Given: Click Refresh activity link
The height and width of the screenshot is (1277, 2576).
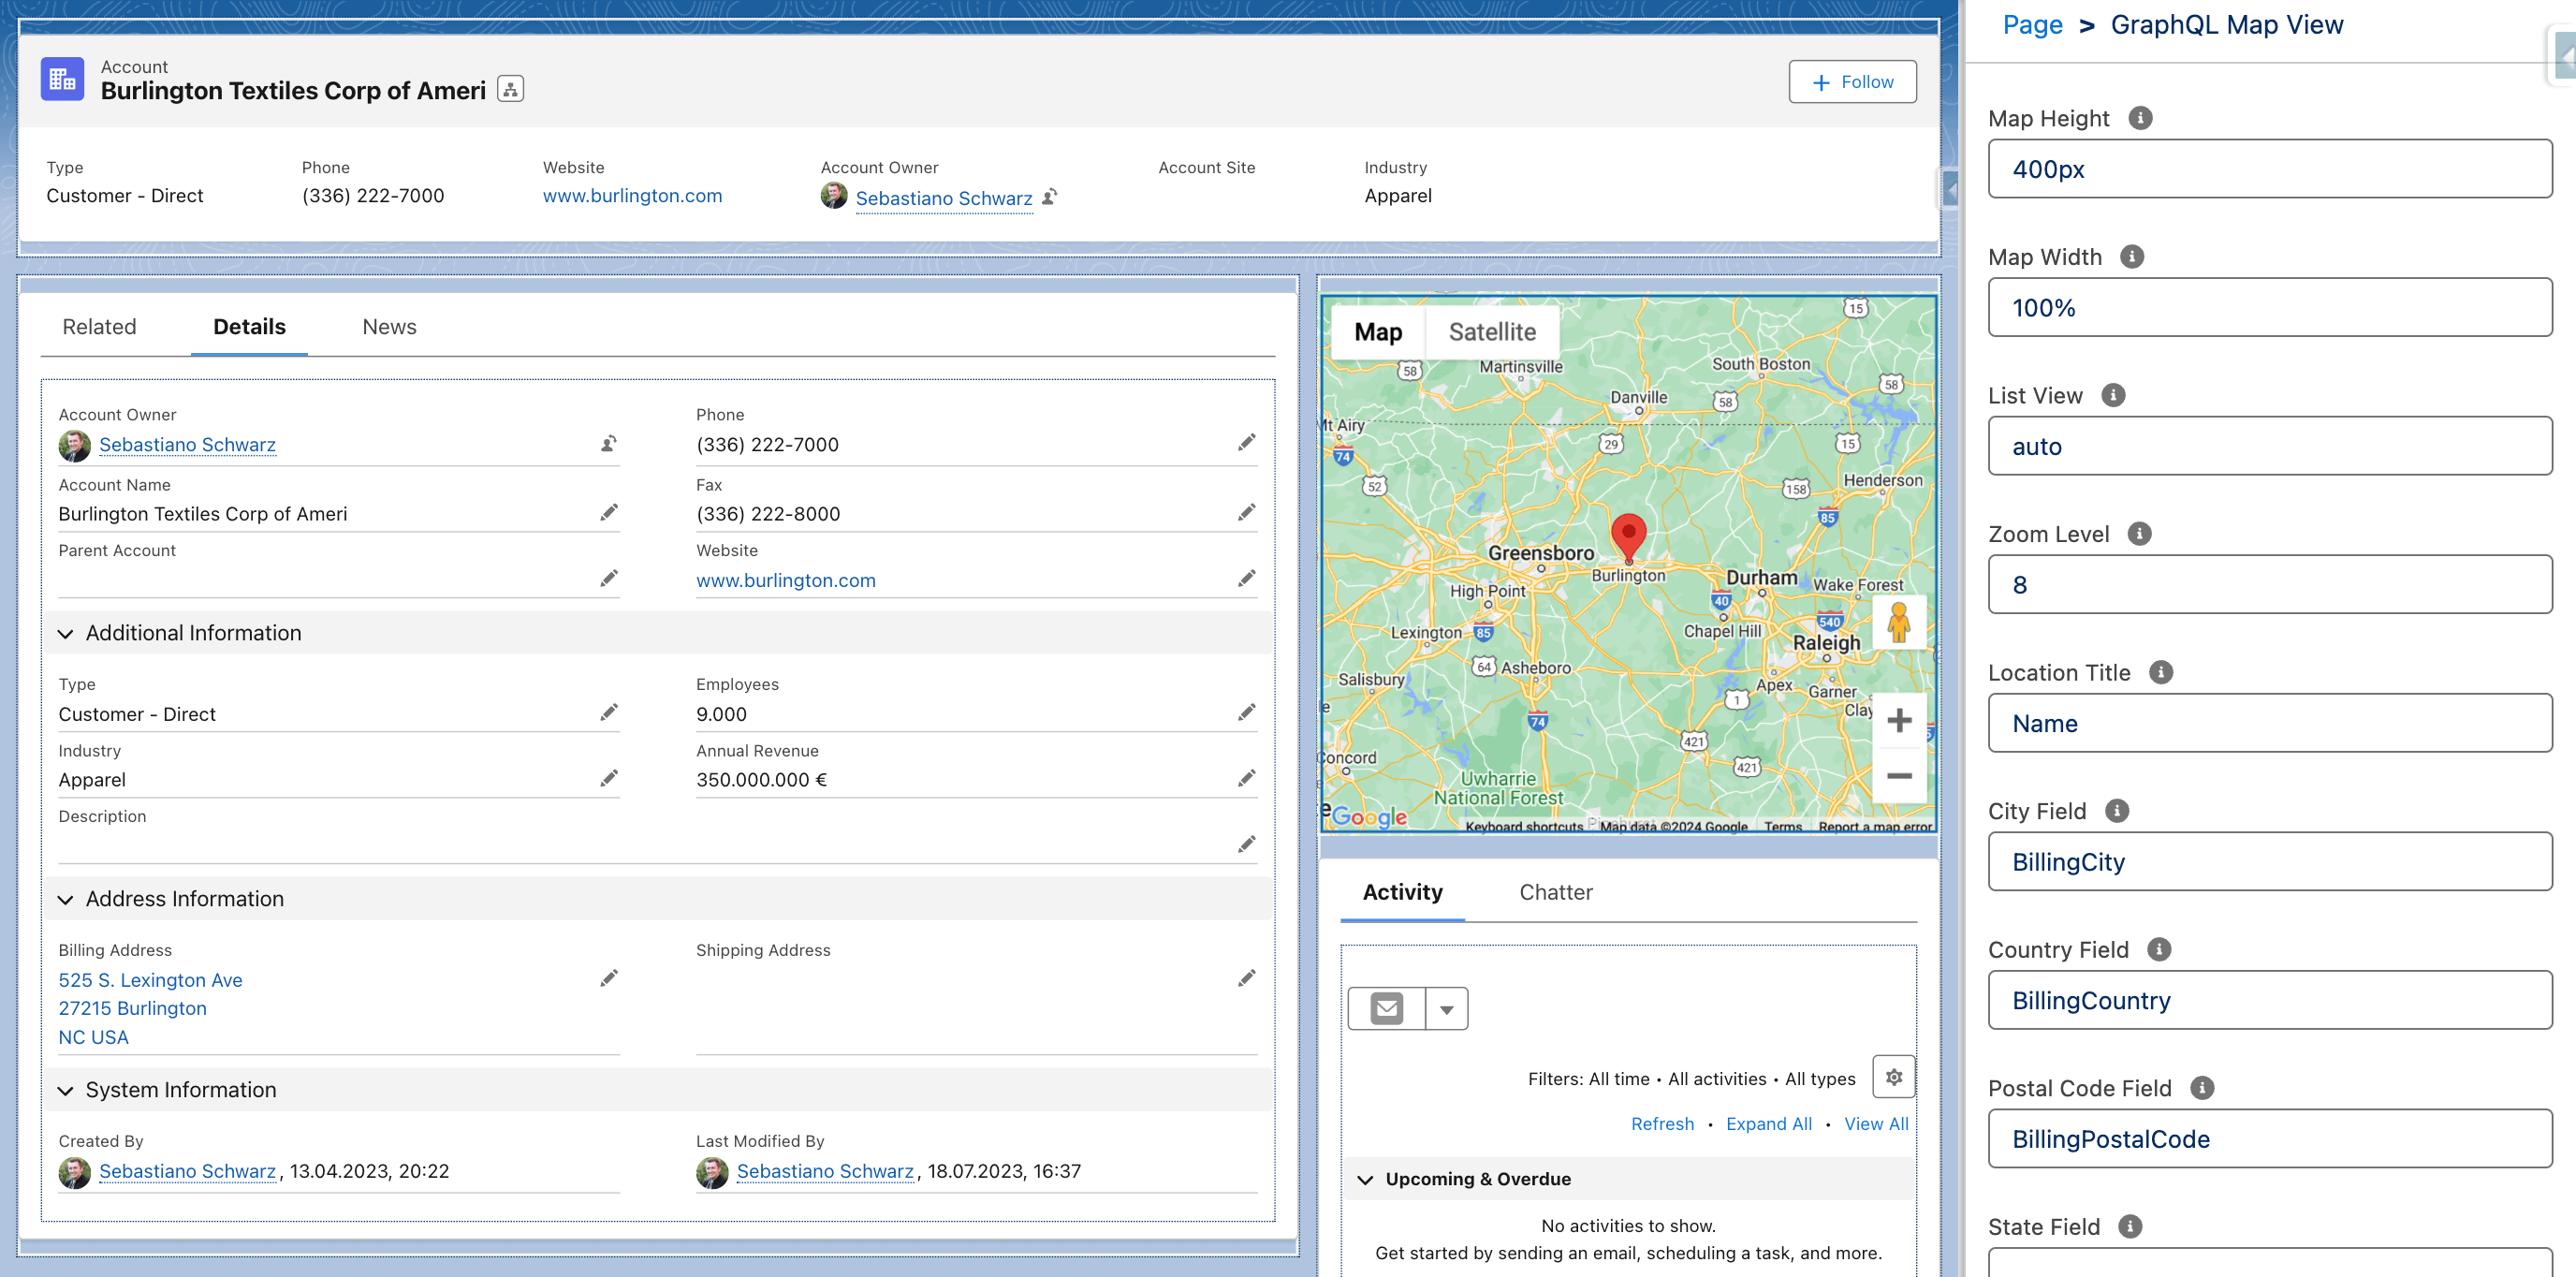Looking at the screenshot, I should tap(1662, 1123).
